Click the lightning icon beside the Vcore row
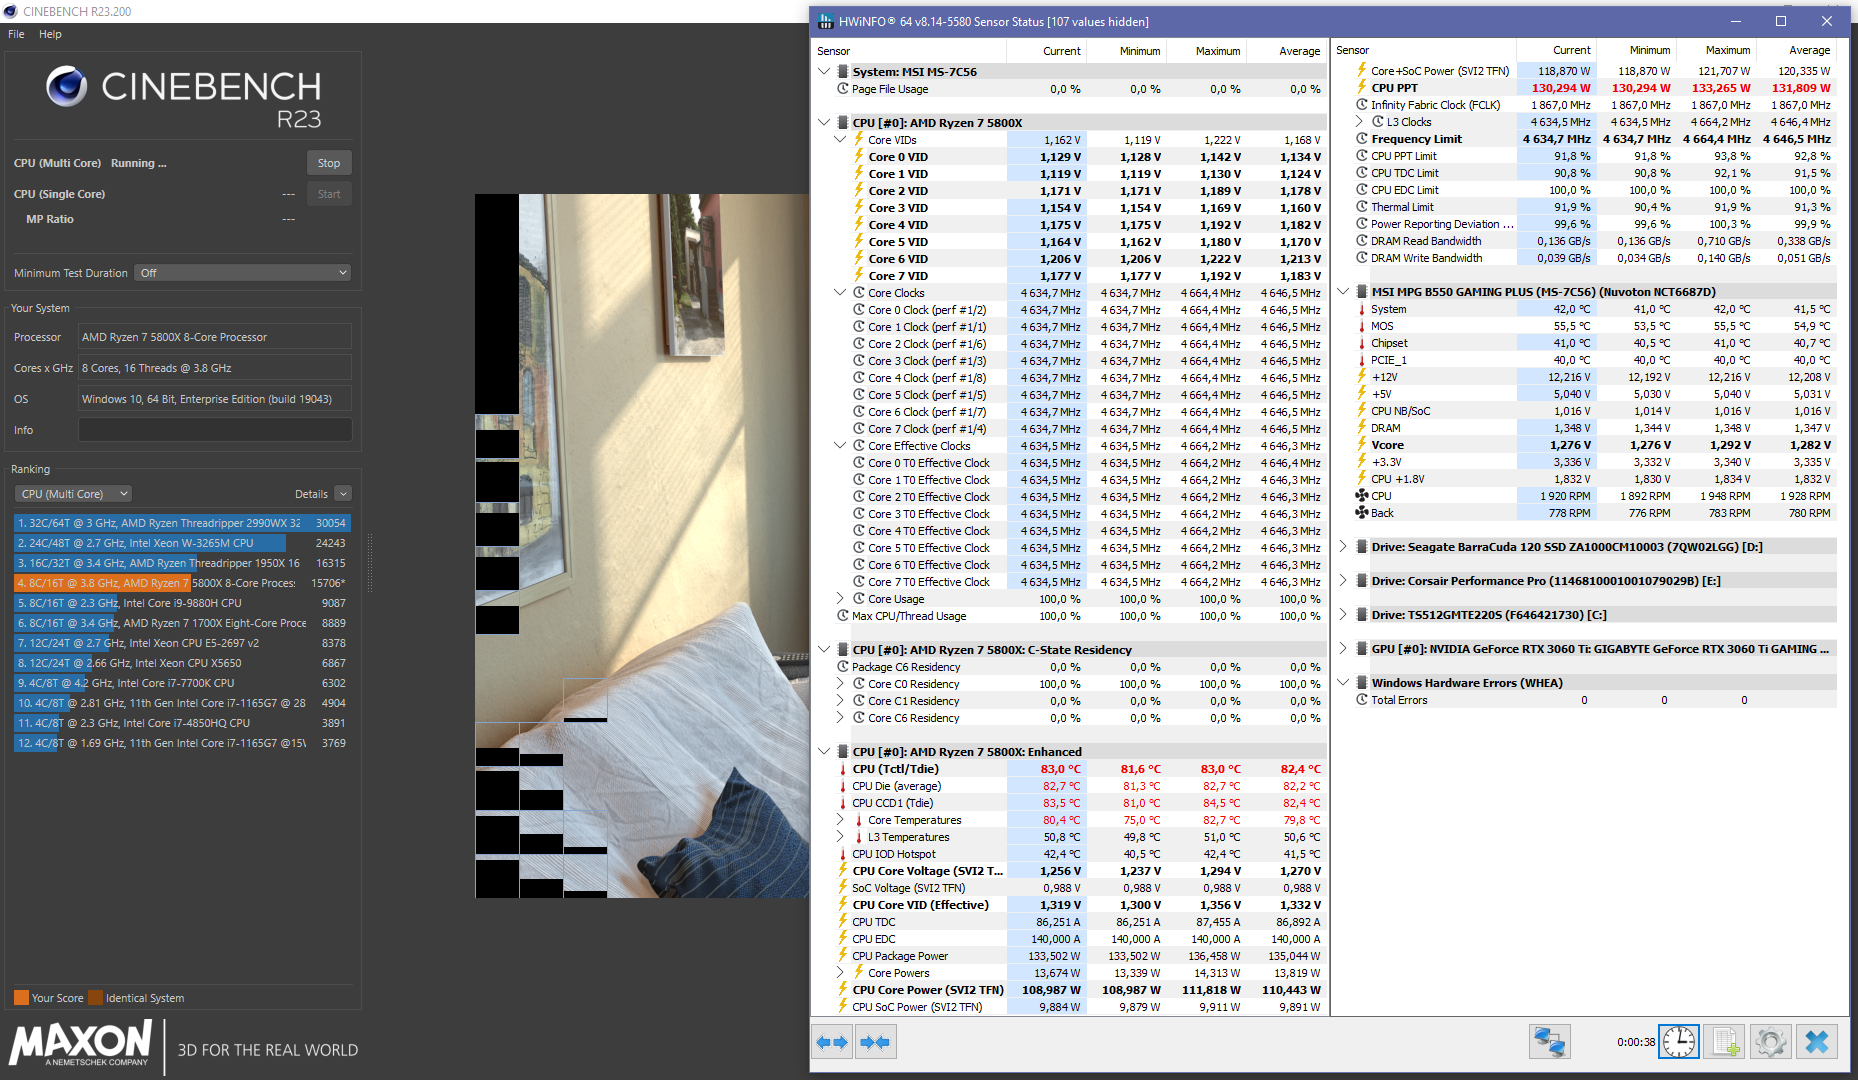1858x1080 pixels. click(x=1361, y=445)
